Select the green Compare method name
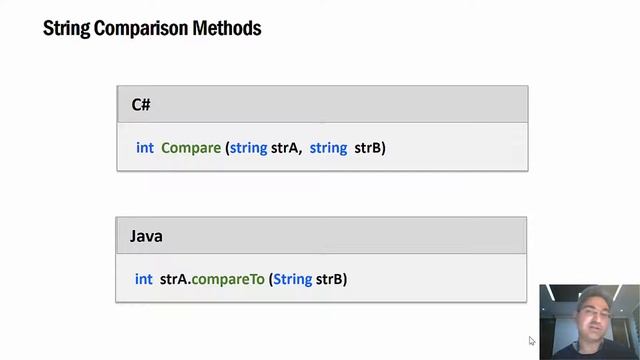Viewport: 640px width, 360px height. [x=191, y=148]
